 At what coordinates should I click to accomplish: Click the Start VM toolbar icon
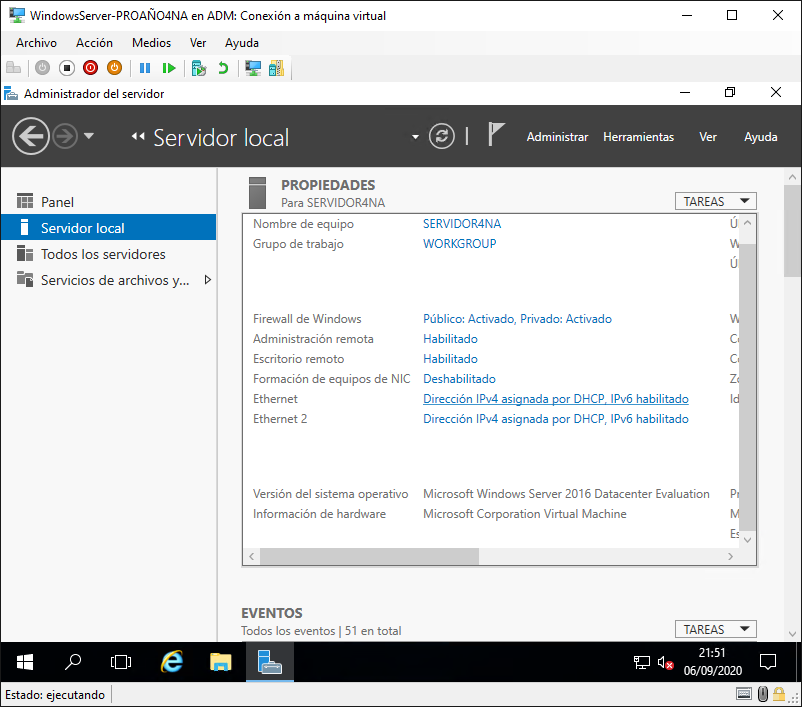pos(42,68)
